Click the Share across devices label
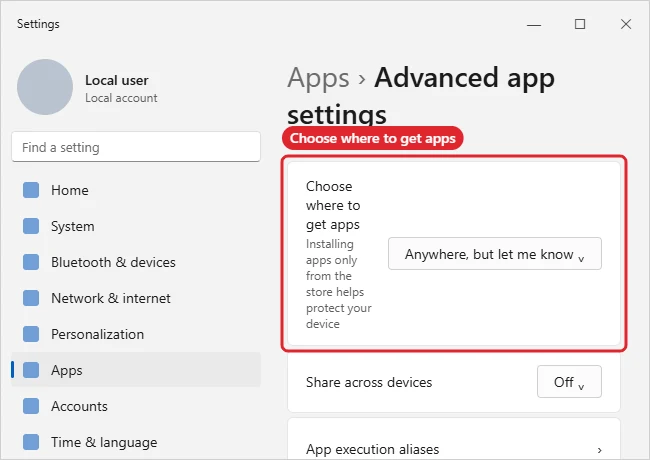Image resolution: width=650 pixels, height=460 pixels. tap(369, 382)
